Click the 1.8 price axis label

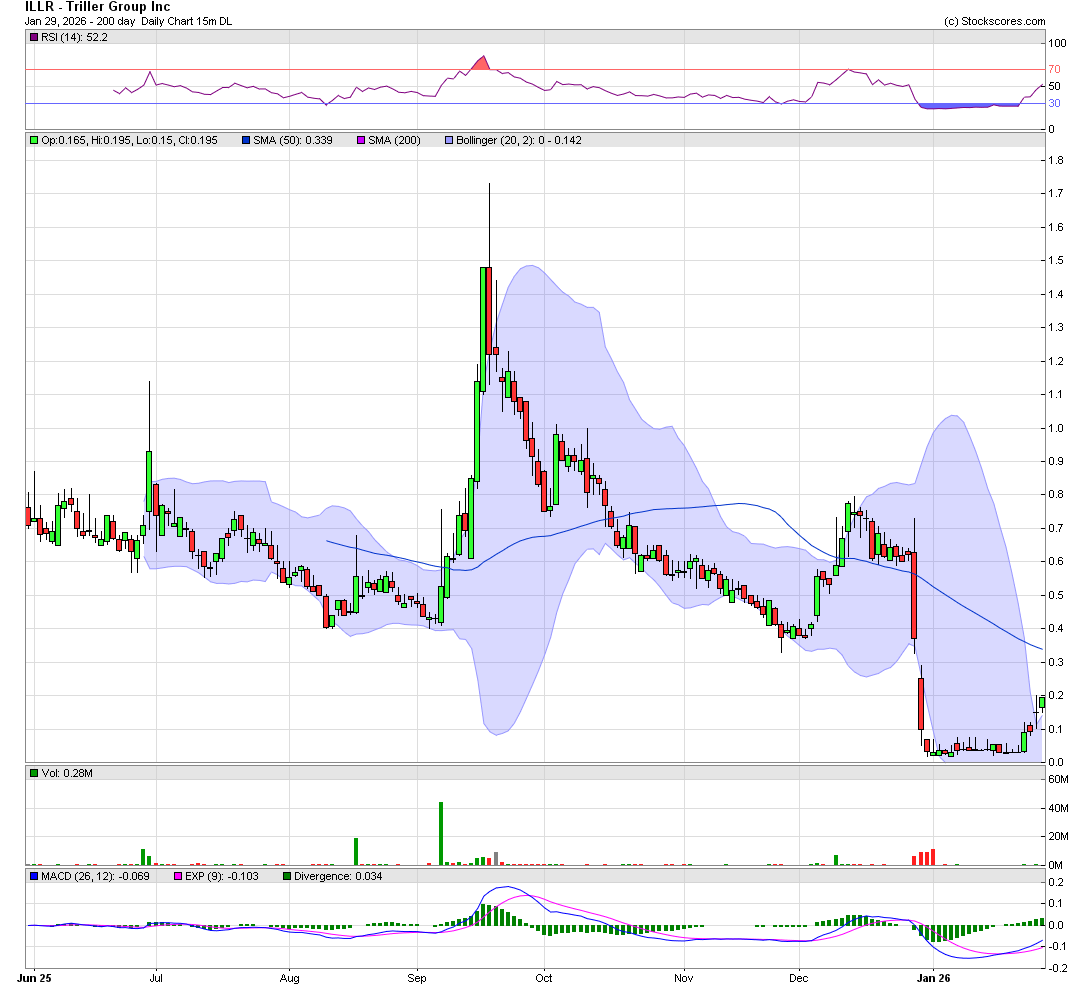(x=1056, y=161)
